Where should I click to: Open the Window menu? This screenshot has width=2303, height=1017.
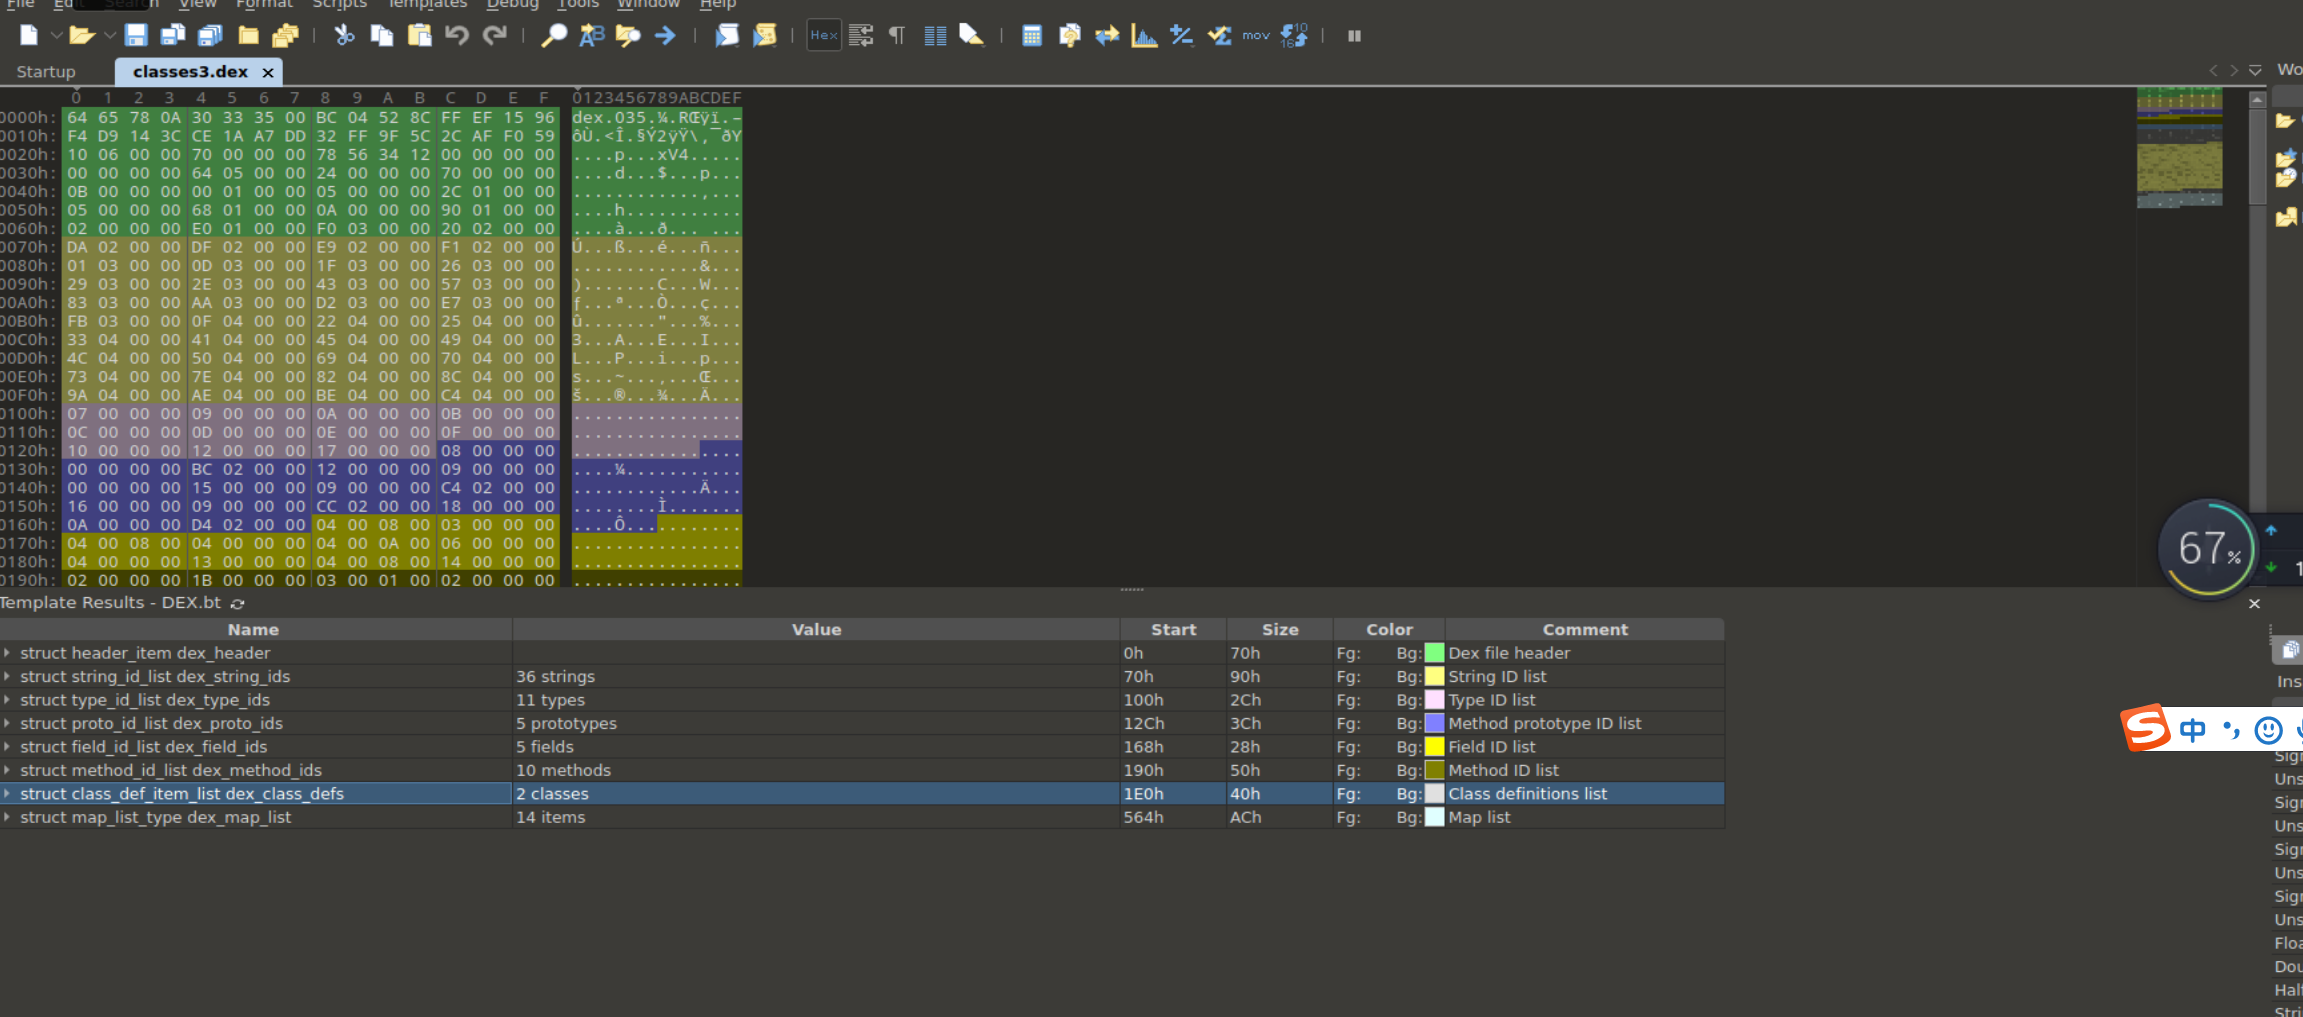tap(648, 4)
